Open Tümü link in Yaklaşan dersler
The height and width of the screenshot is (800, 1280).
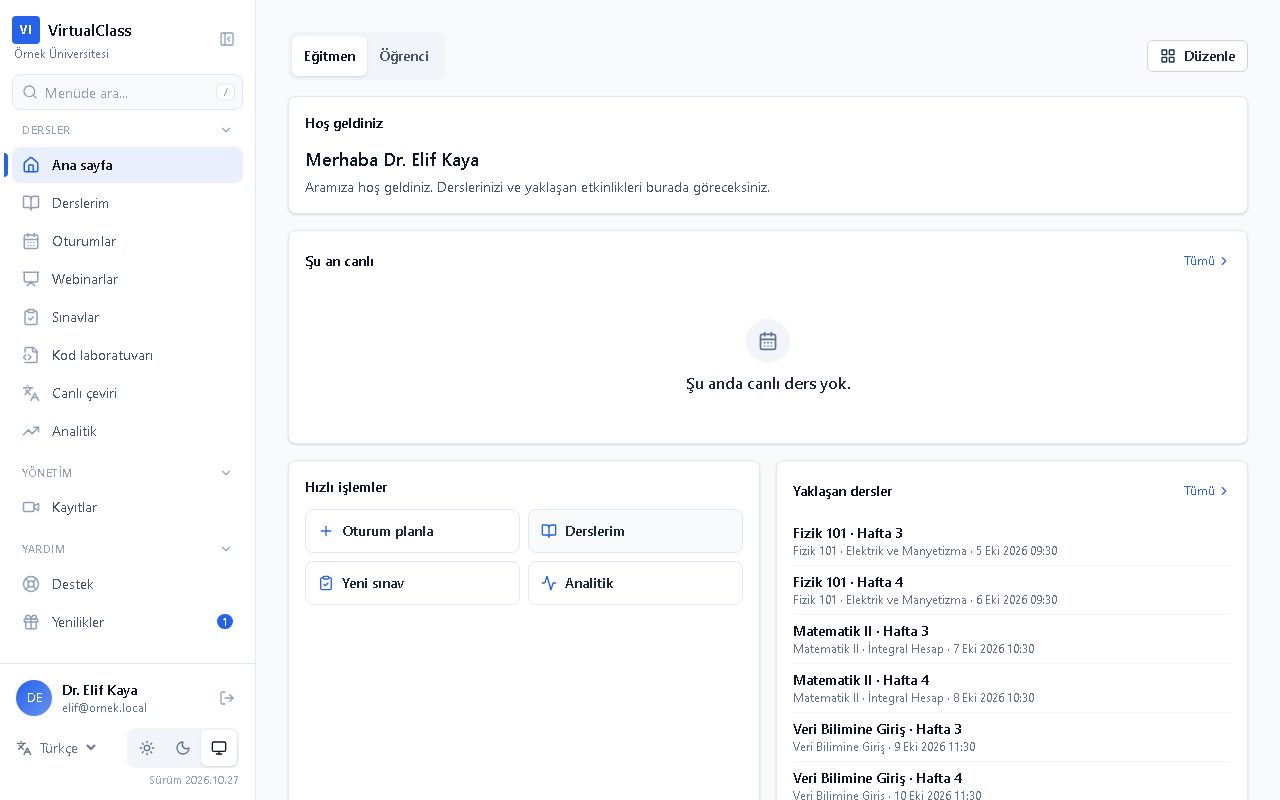click(x=1206, y=491)
